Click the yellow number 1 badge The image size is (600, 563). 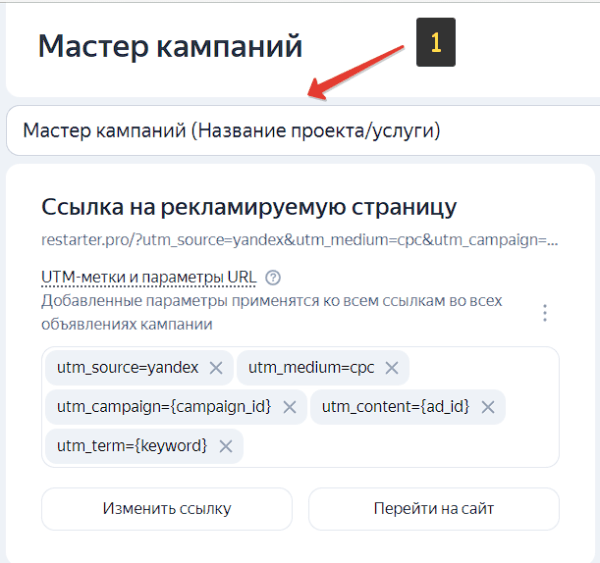(435, 42)
